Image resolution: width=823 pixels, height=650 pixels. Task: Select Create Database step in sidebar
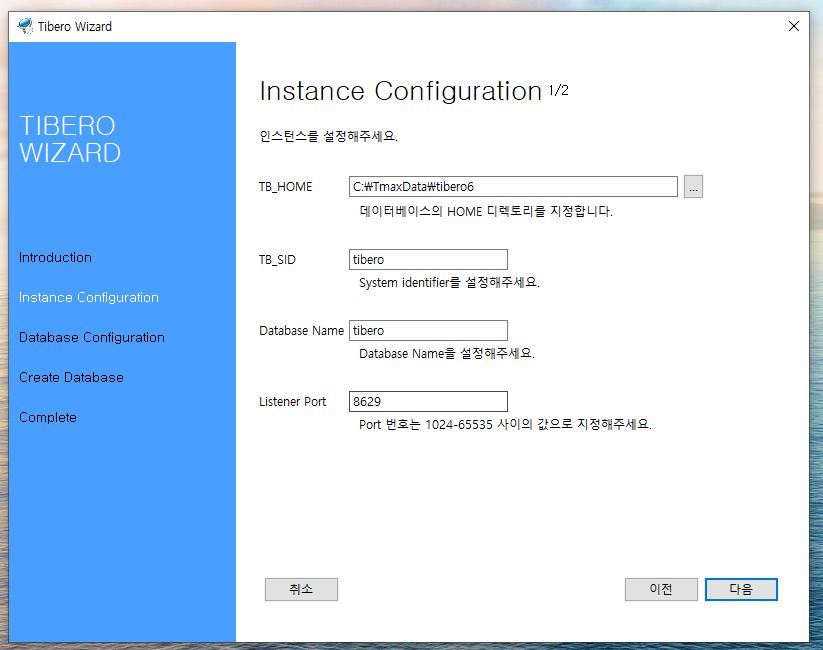pos(71,378)
